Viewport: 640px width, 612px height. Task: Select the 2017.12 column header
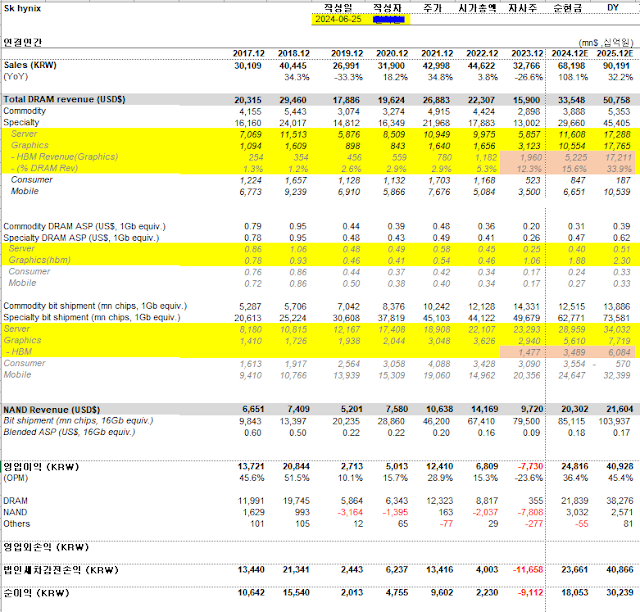pyautogui.click(x=249, y=53)
